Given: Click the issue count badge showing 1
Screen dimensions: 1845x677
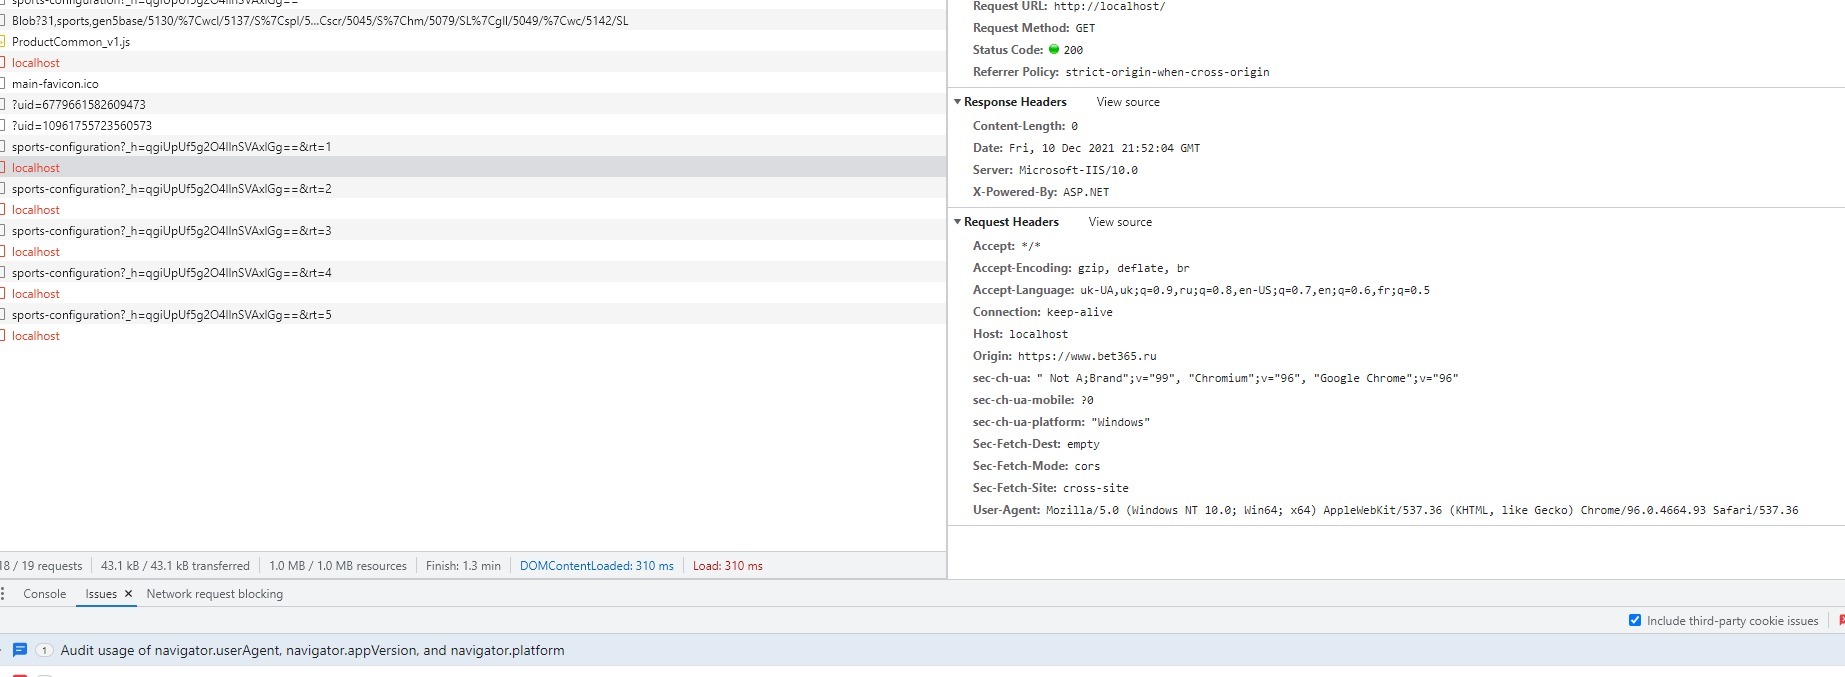Looking at the screenshot, I should (44, 650).
